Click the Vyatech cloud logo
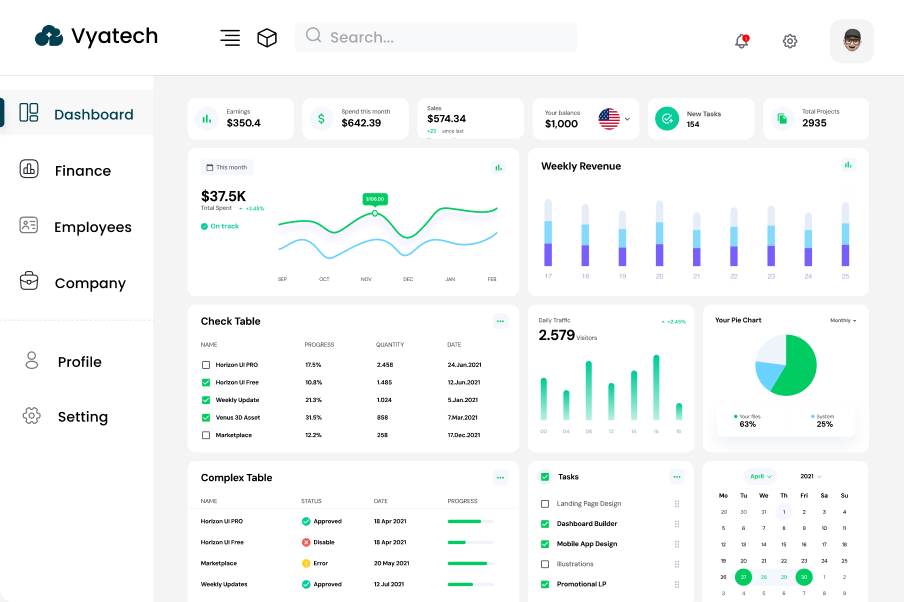 pyautogui.click(x=49, y=36)
